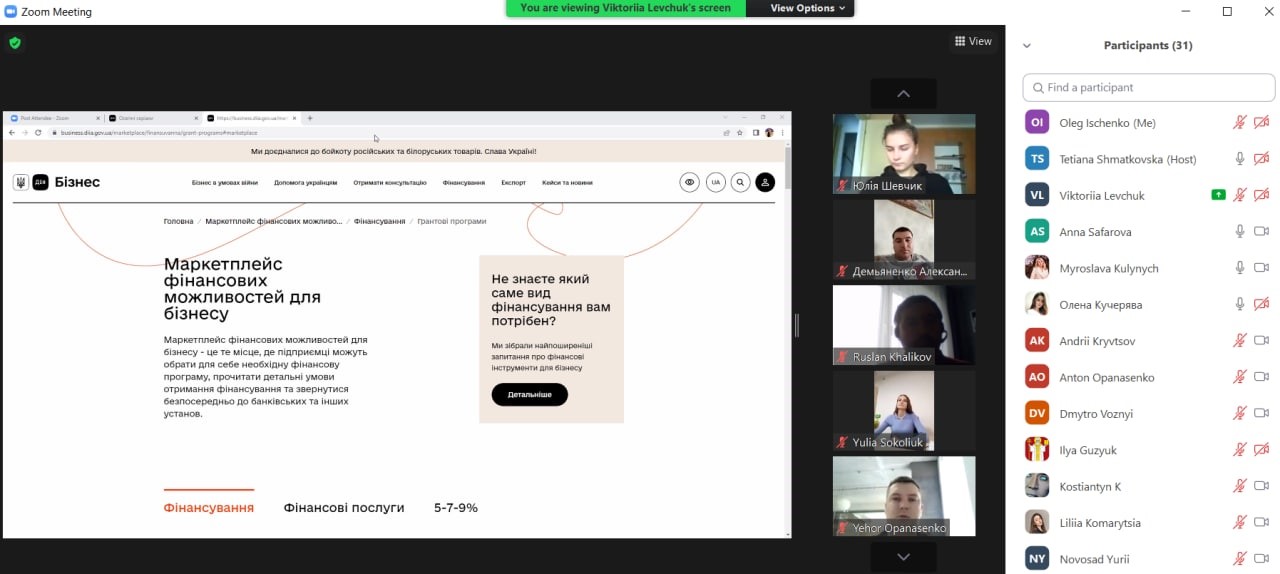Open the user profile icon on Дія site
This screenshot has height=574, width=1280.
tap(765, 182)
